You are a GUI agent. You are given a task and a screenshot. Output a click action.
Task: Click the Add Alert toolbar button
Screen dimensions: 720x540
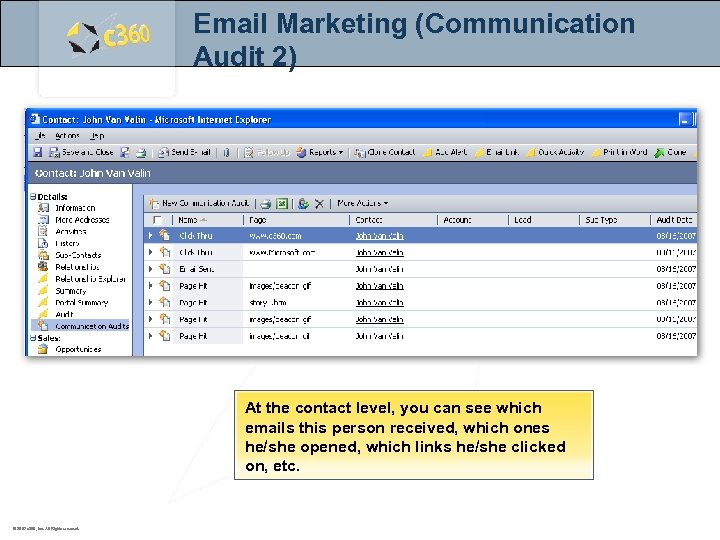click(445, 152)
